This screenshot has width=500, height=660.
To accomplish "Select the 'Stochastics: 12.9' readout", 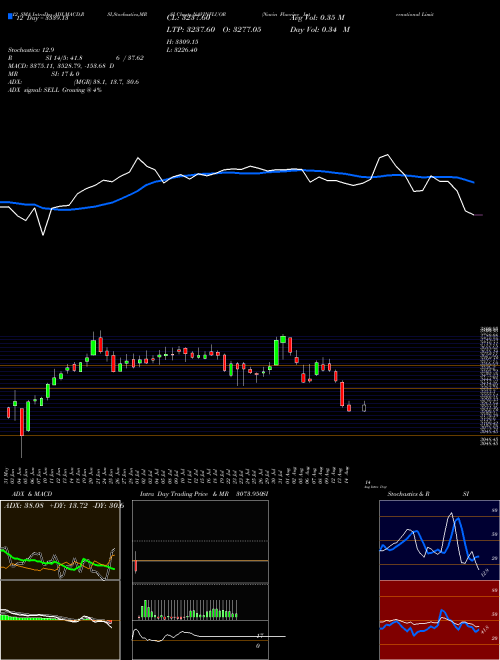I will tap(31, 50).
